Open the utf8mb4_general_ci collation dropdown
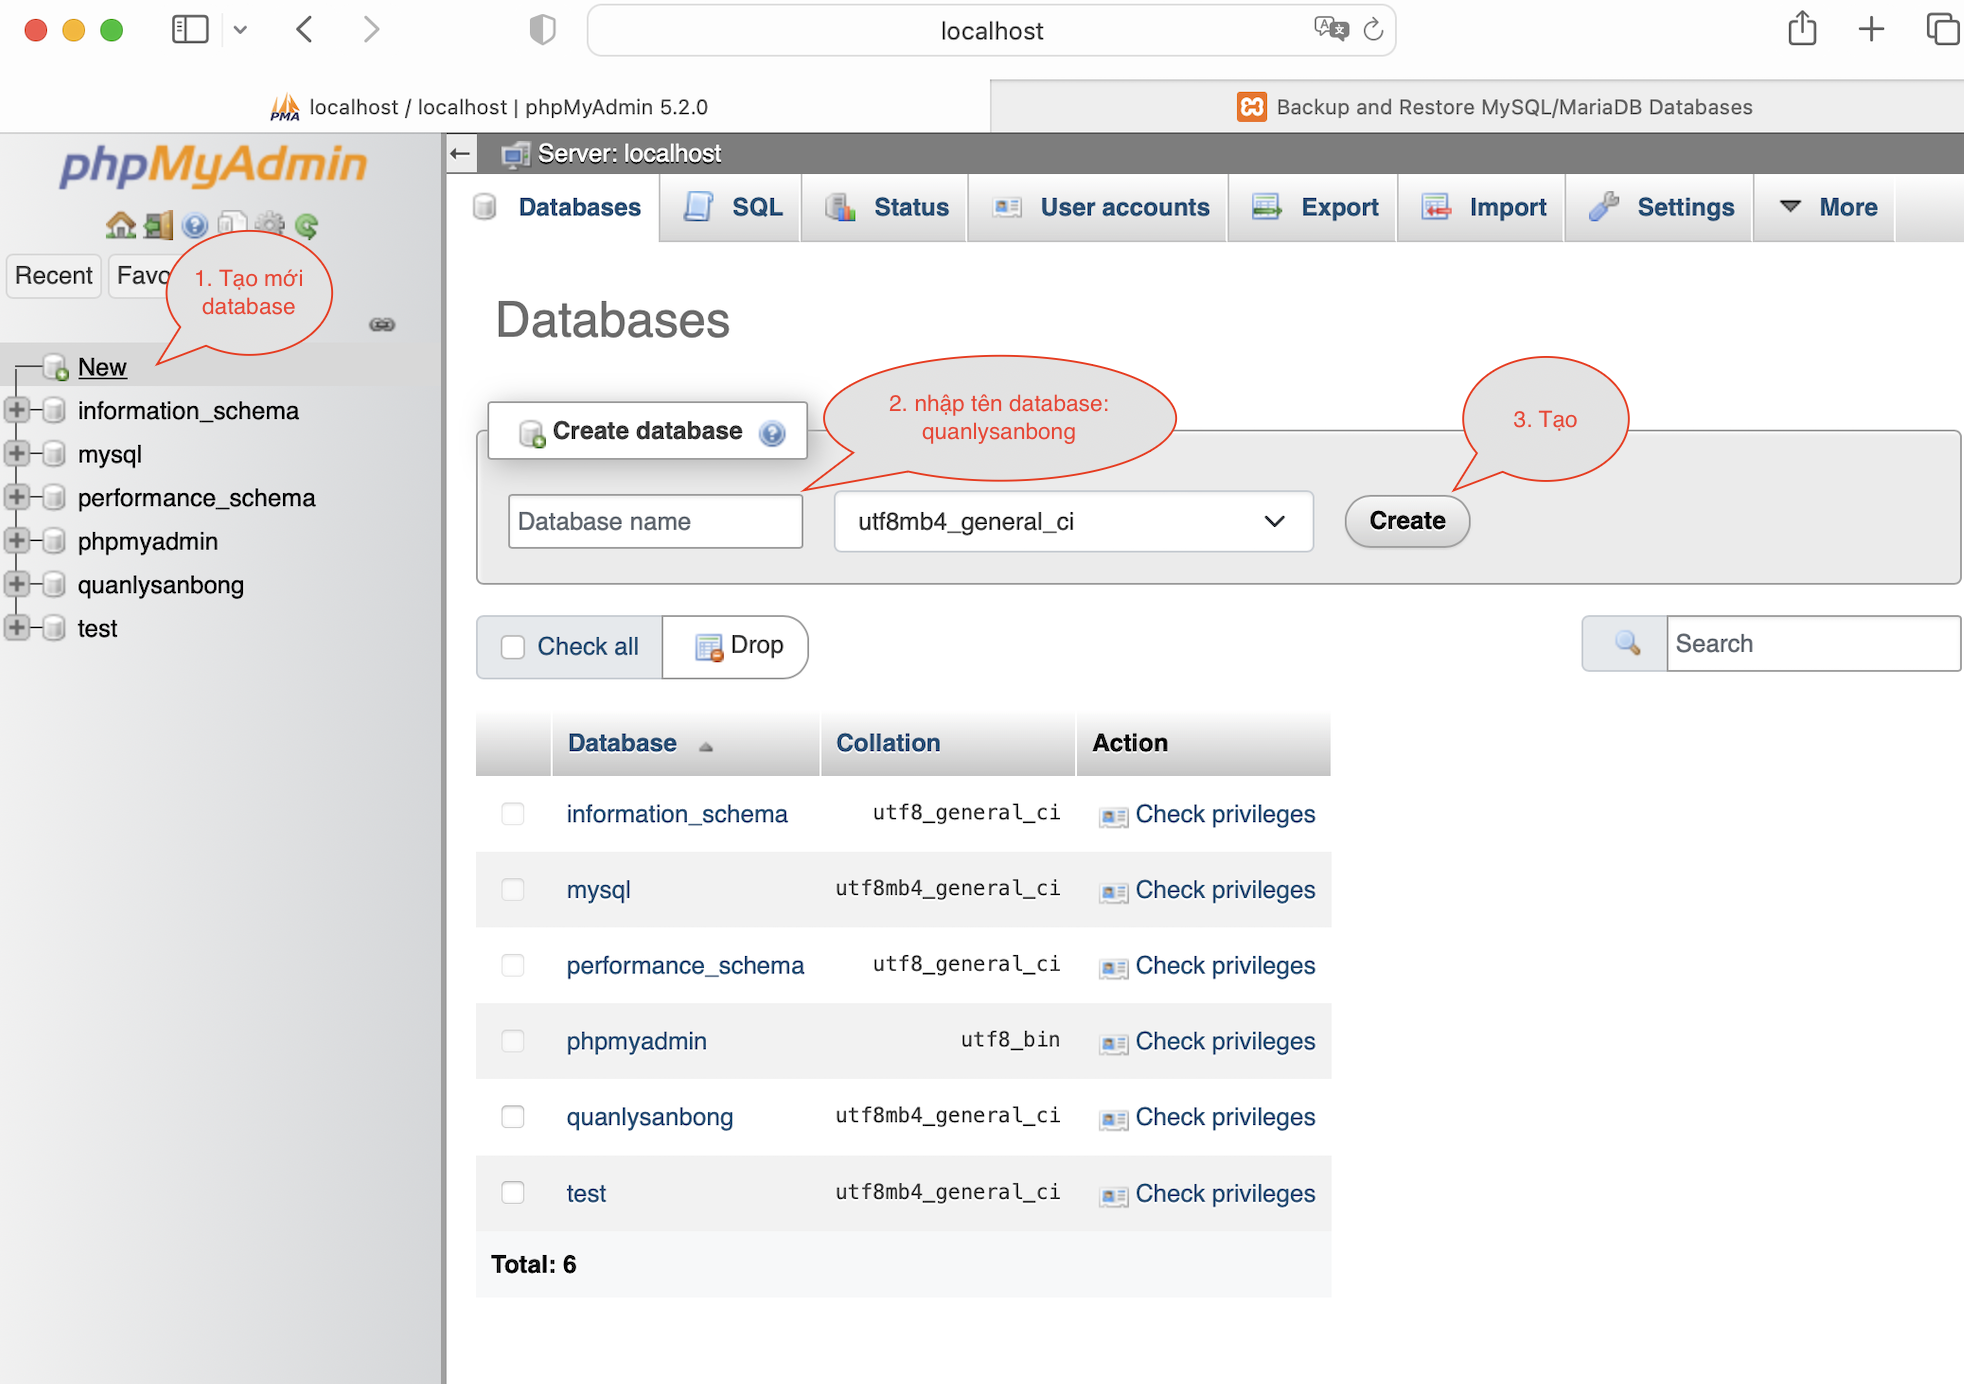Screen dimensions: 1964x1384 [x=1073, y=521]
